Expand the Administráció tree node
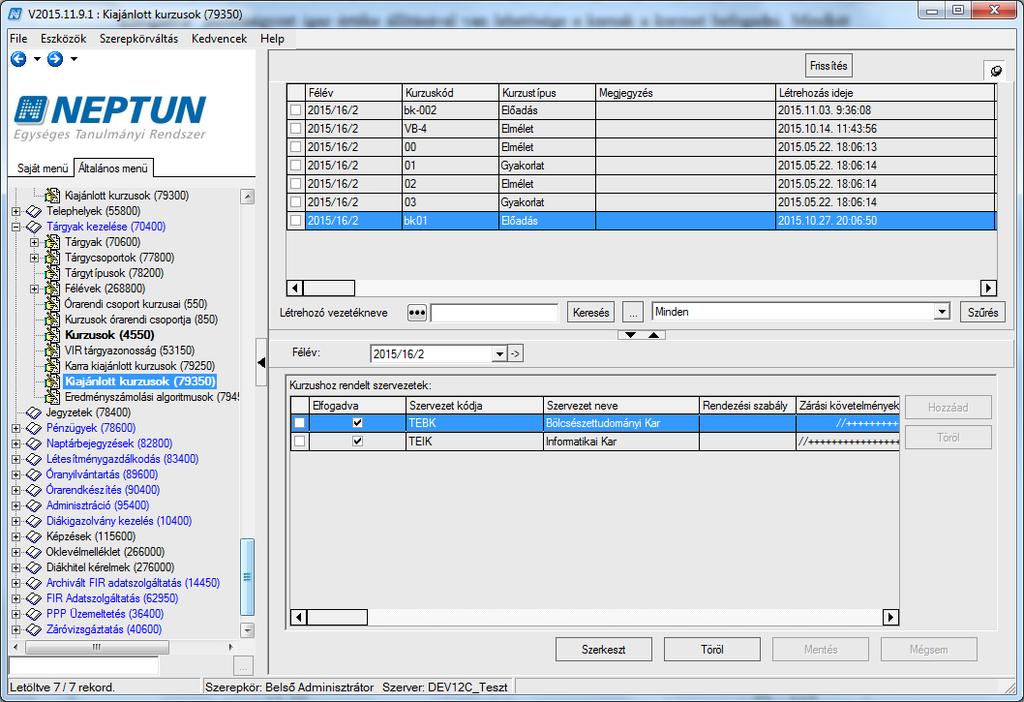This screenshot has width=1024, height=702. pyautogui.click(x=16, y=505)
